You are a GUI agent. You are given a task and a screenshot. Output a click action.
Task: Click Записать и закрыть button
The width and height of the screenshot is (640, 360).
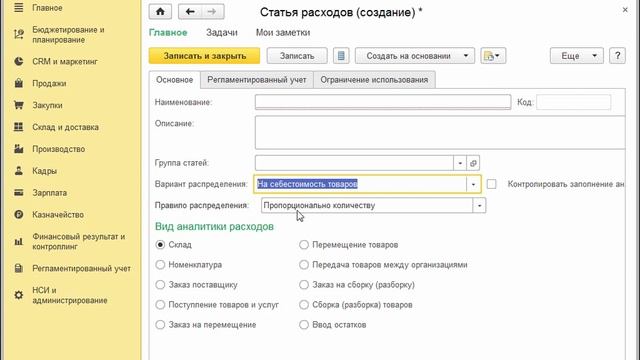[204, 56]
